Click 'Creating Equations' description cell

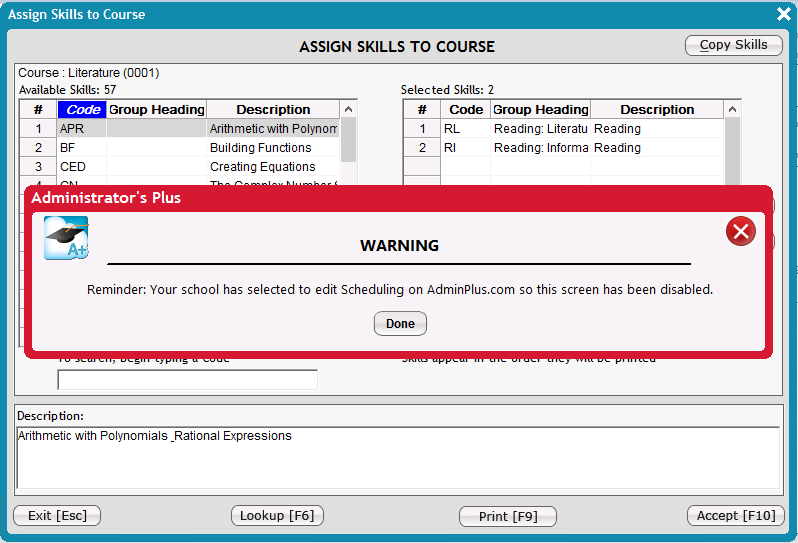click(x=273, y=166)
